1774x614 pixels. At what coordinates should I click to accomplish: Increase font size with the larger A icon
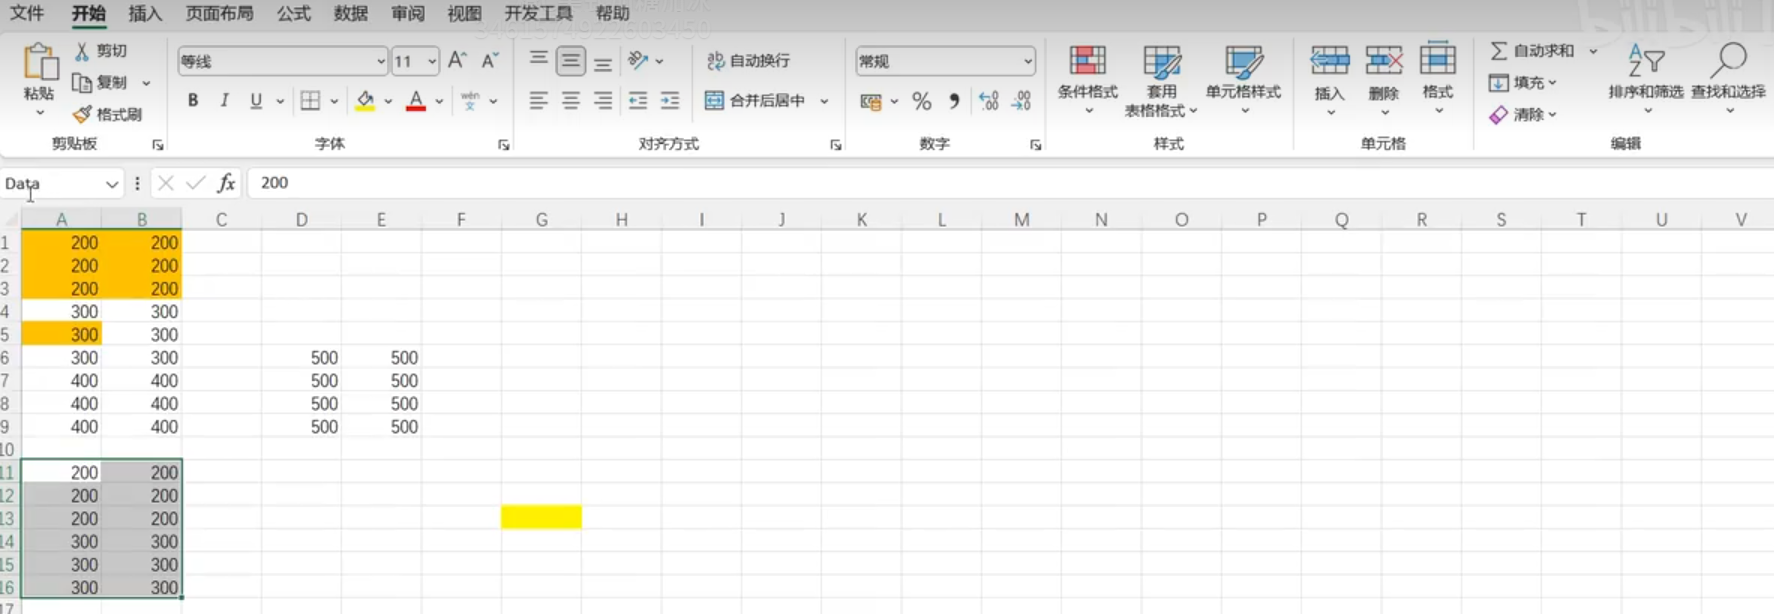(457, 61)
